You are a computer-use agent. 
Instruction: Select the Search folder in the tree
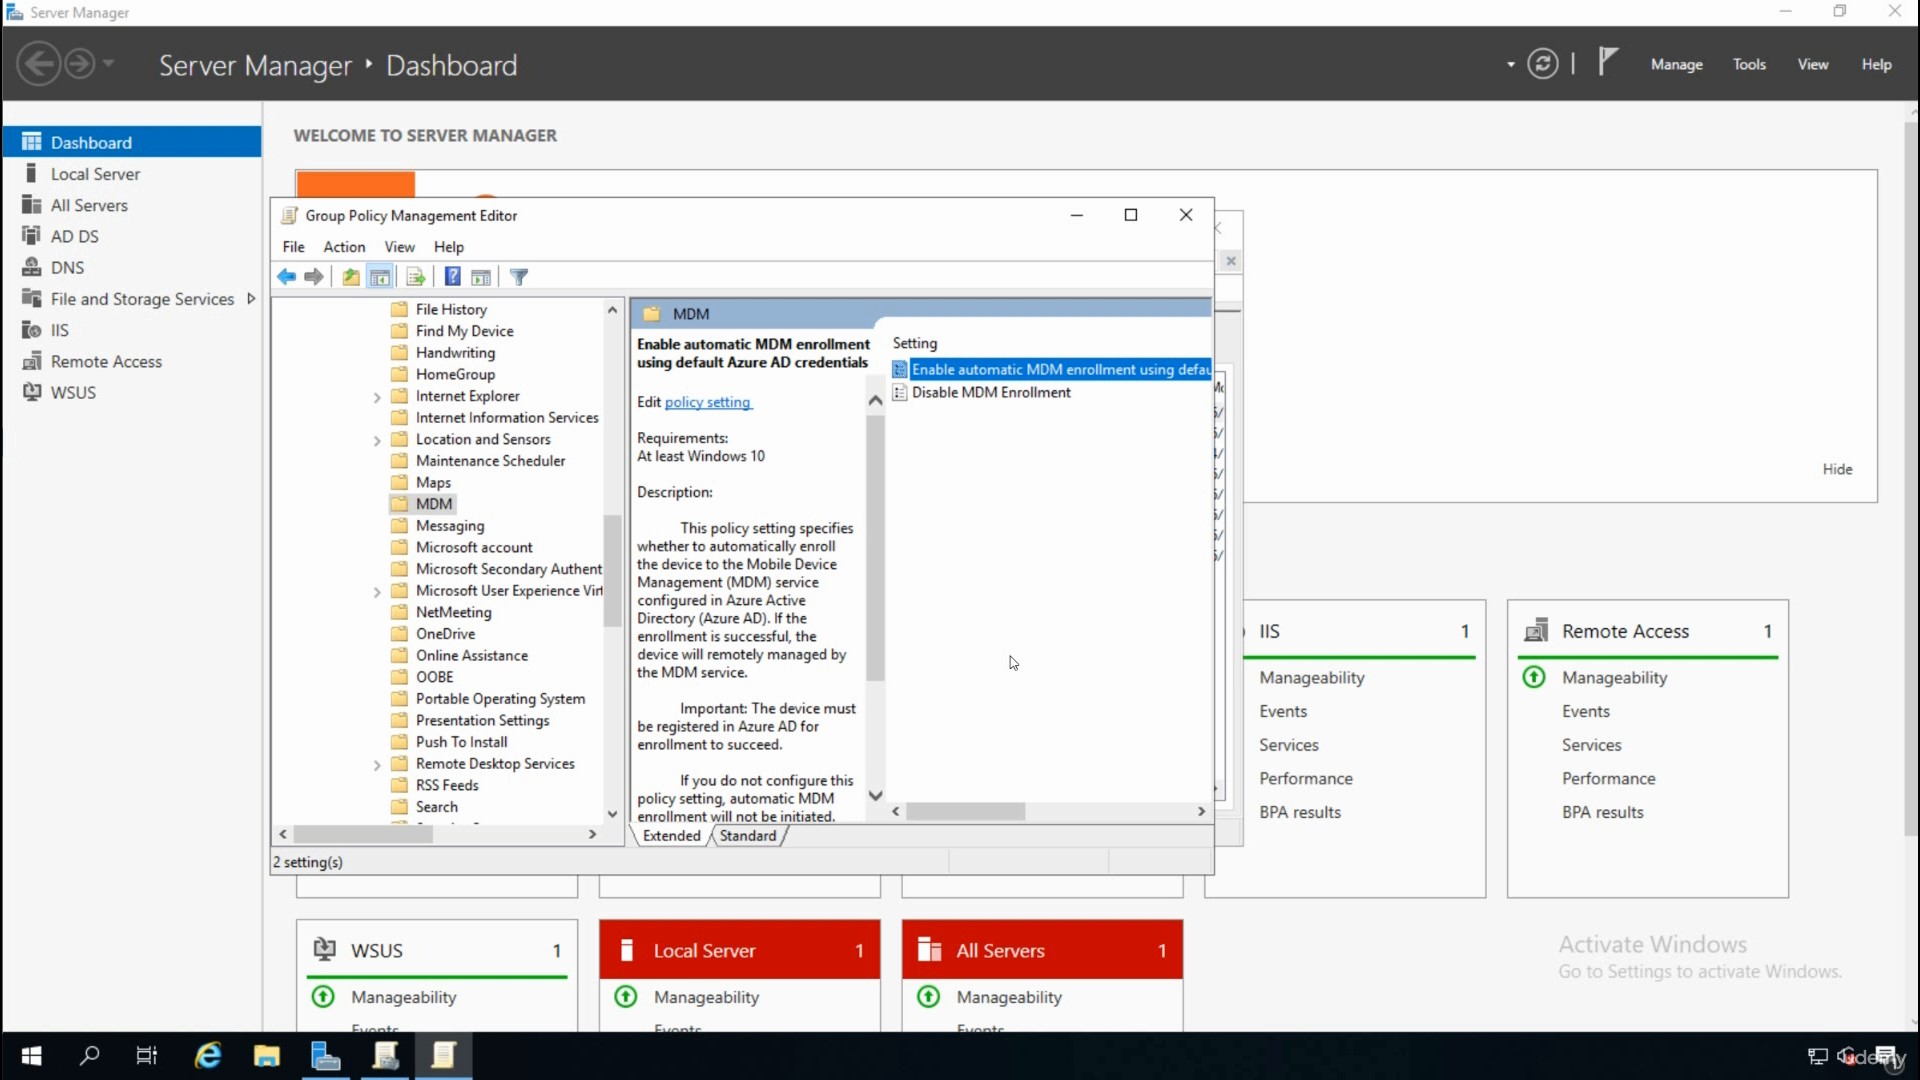pyautogui.click(x=436, y=807)
